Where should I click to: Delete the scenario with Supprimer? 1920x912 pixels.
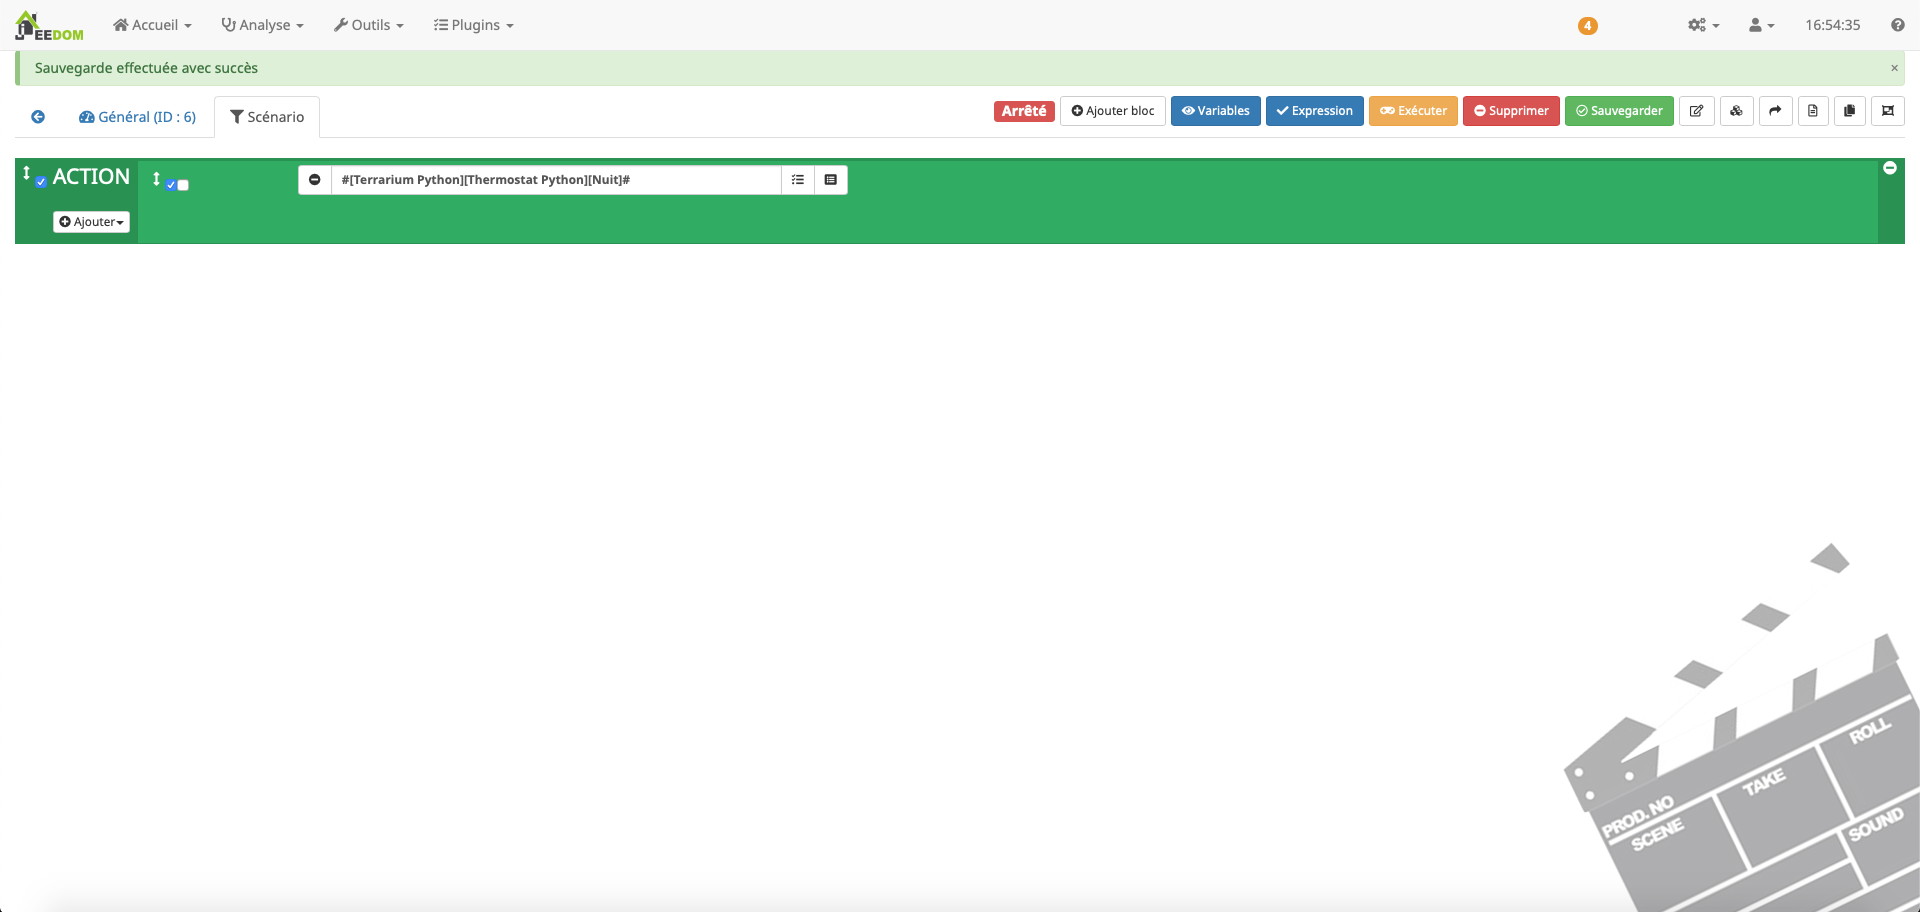pos(1511,111)
